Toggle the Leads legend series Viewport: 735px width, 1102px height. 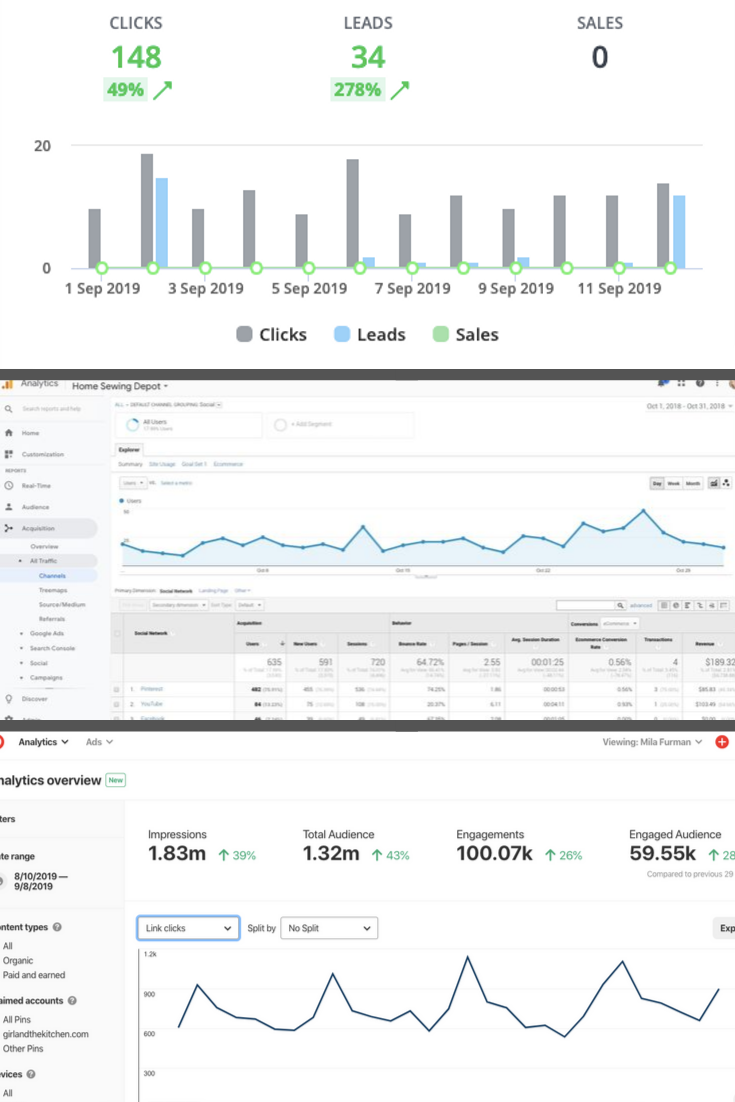pyautogui.click(x=370, y=335)
